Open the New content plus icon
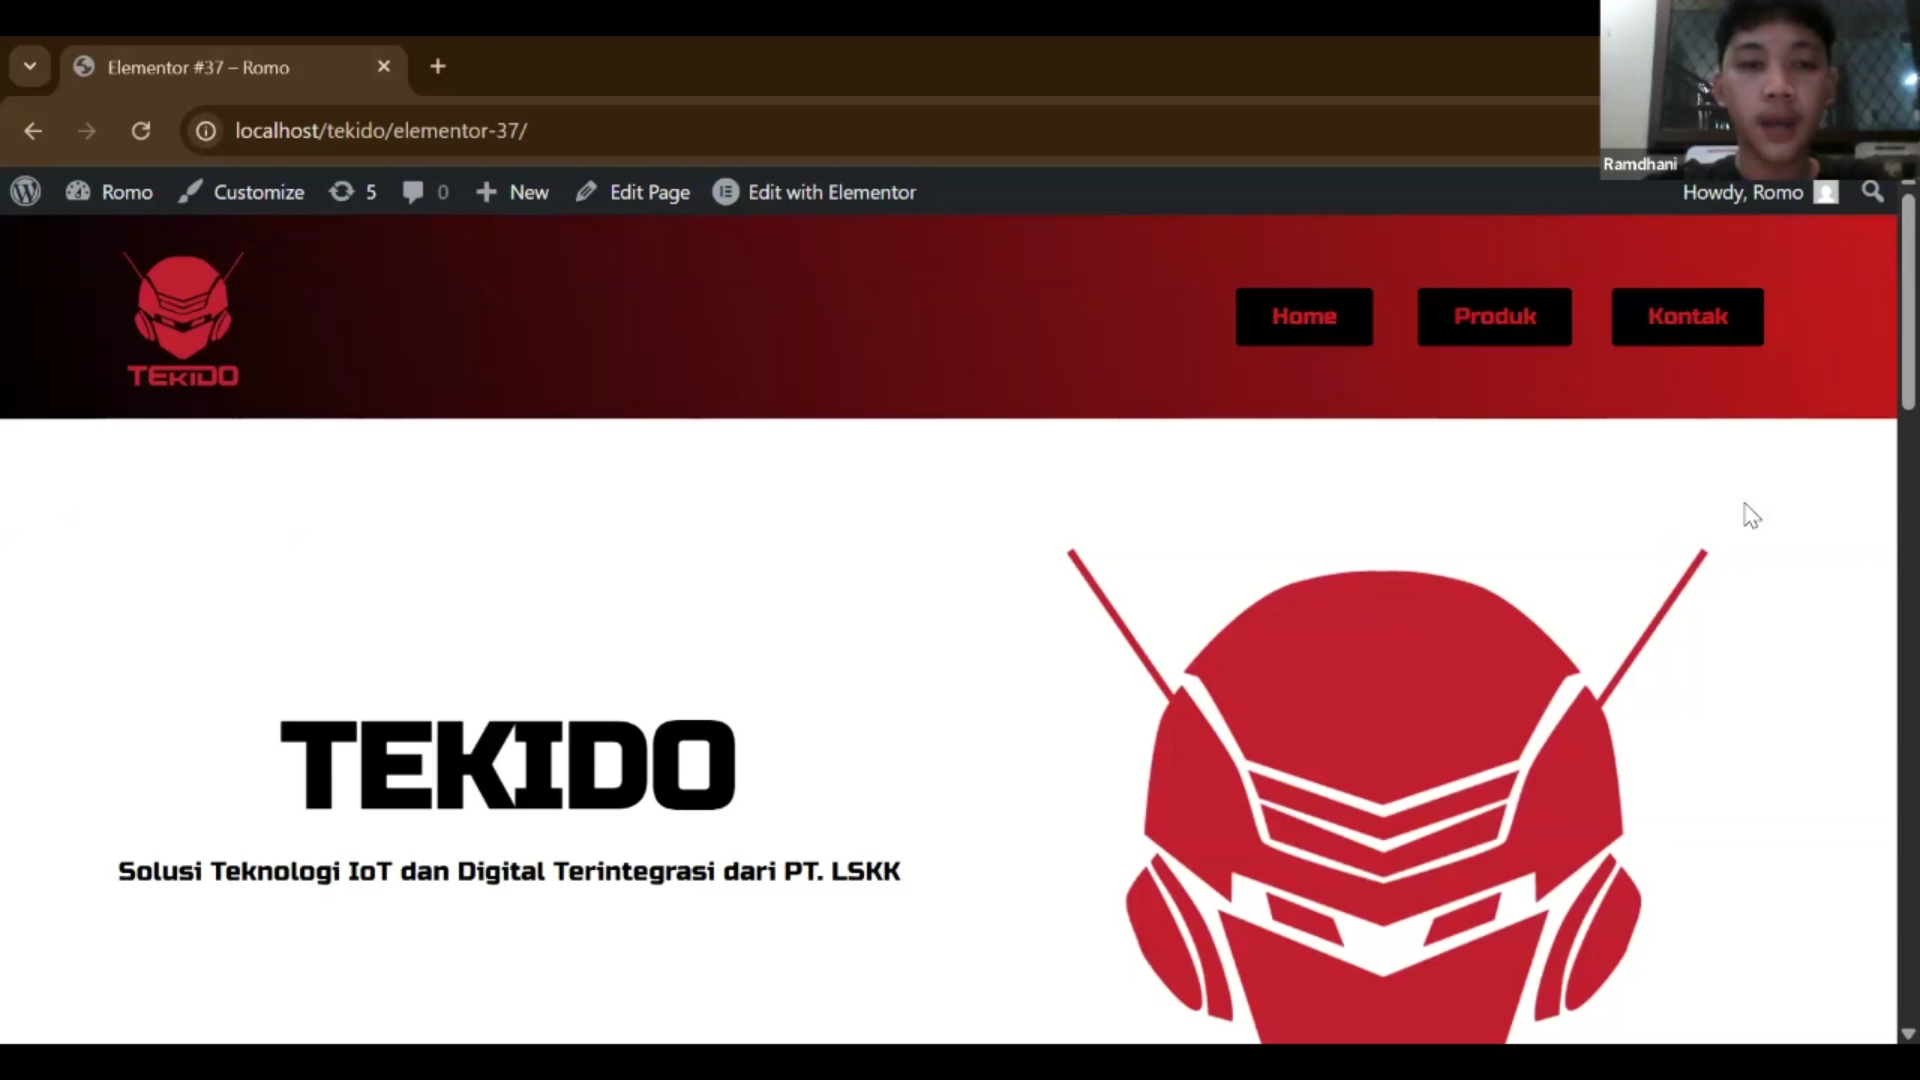 coord(487,192)
